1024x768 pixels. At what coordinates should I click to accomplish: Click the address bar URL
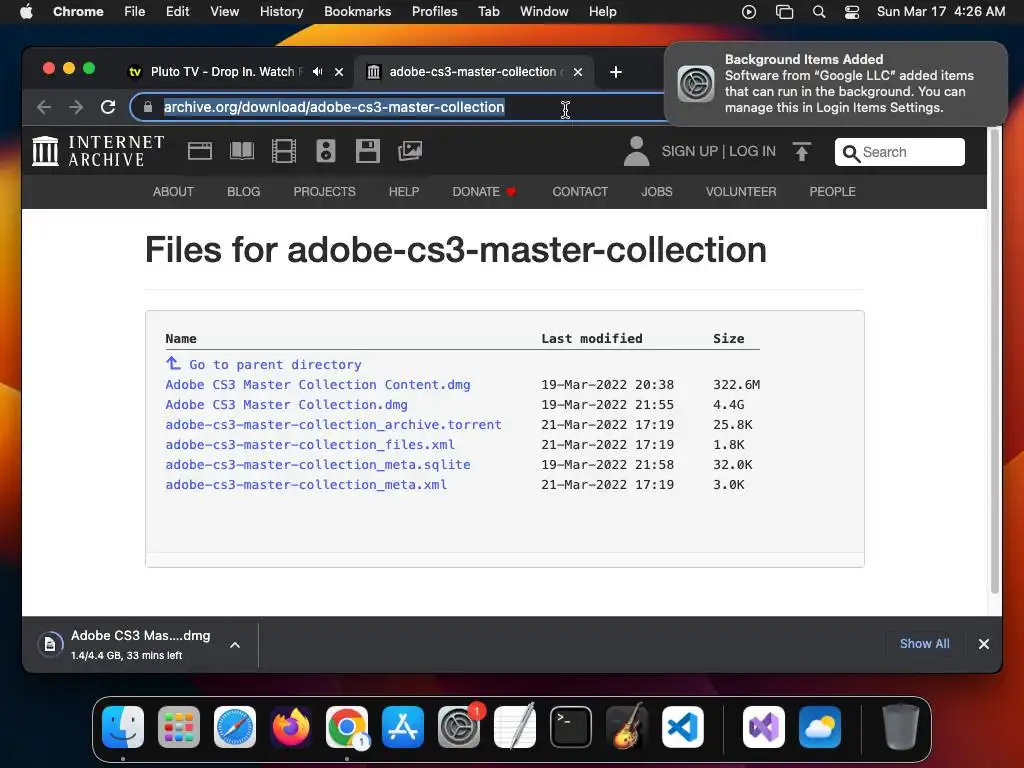(334, 107)
